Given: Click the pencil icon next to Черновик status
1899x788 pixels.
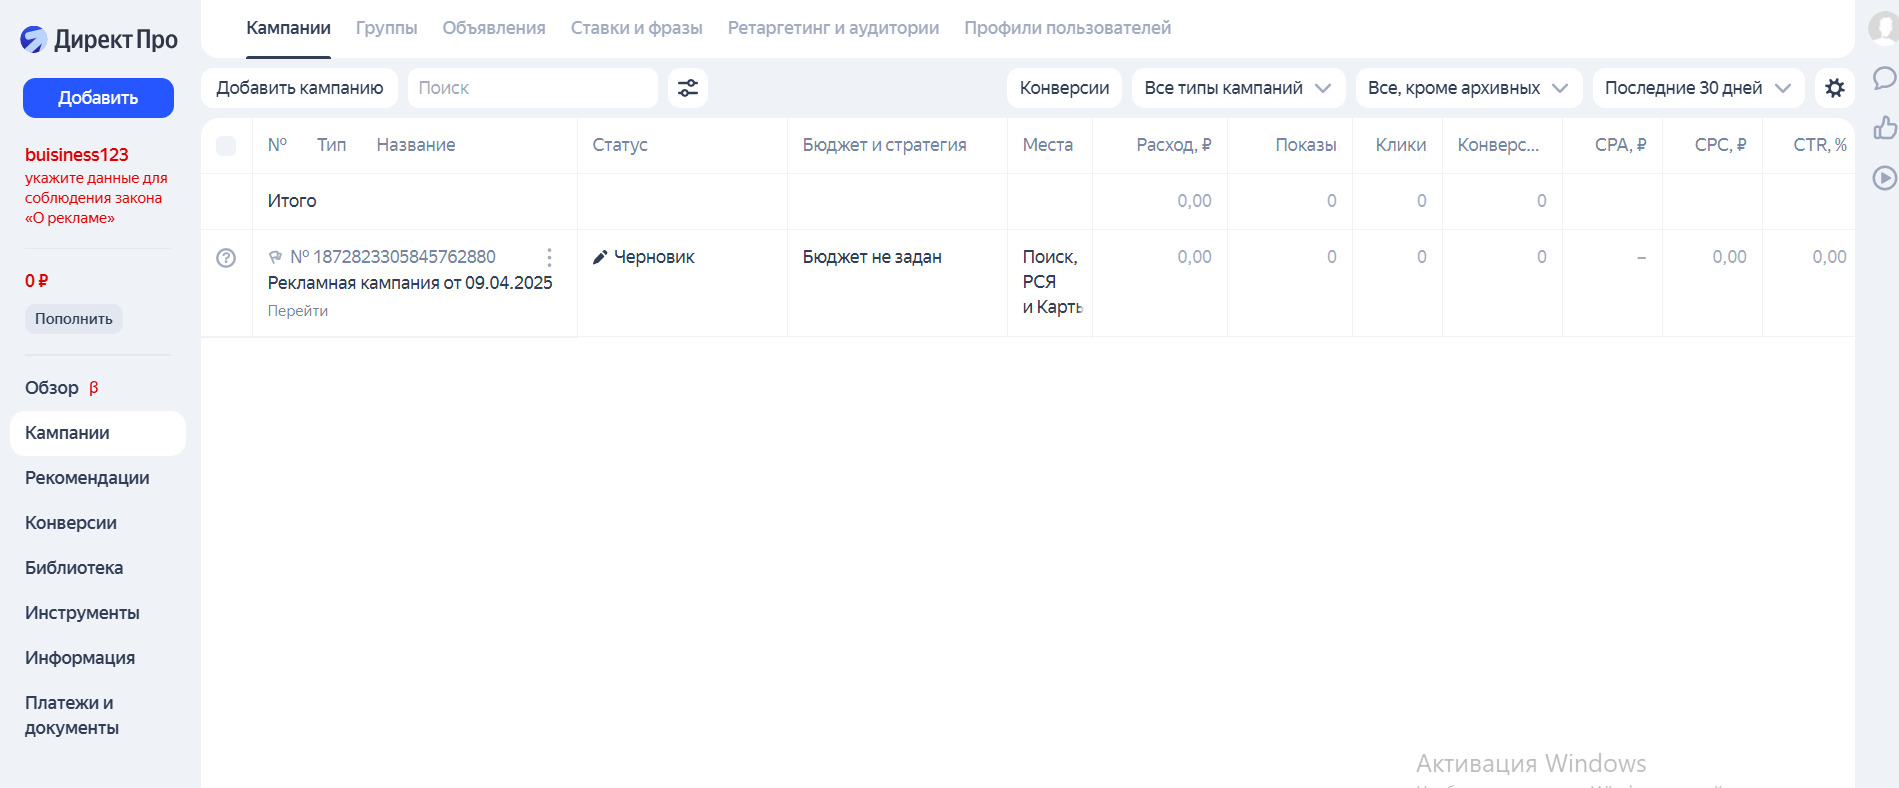Looking at the screenshot, I should pyautogui.click(x=600, y=257).
